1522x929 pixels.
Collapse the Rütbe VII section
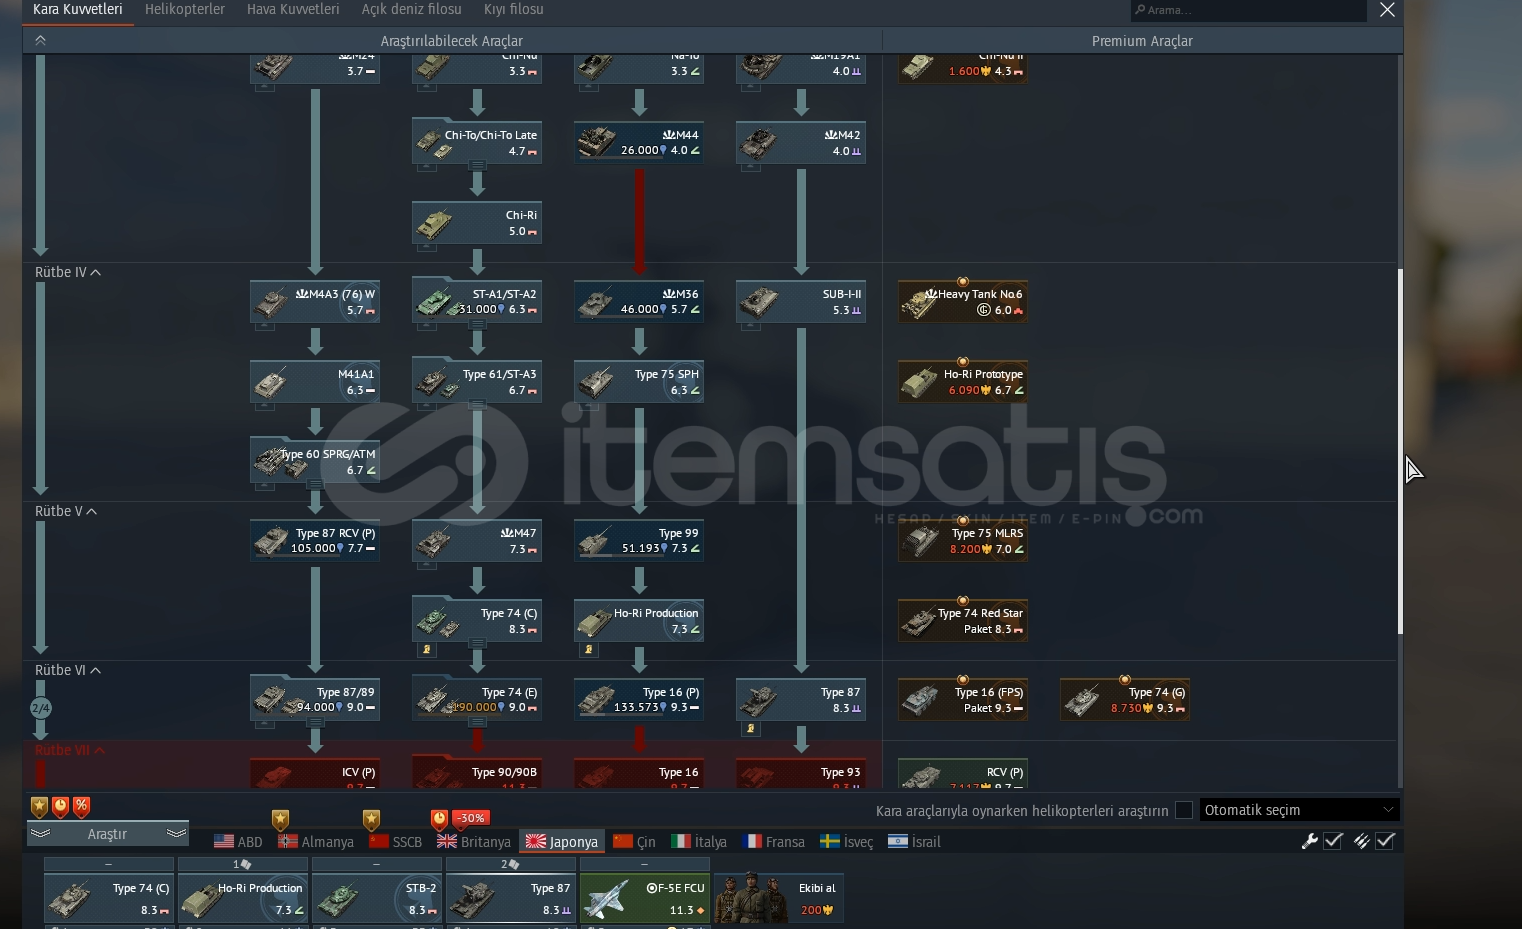tap(70, 750)
